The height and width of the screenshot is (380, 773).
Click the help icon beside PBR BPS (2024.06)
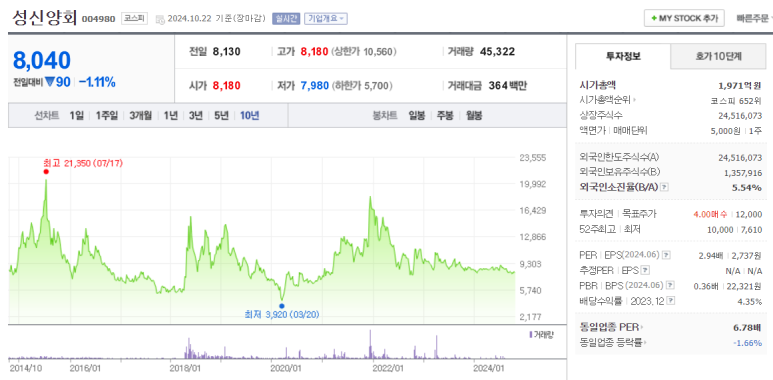pyautogui.click(x=670, y=285)
